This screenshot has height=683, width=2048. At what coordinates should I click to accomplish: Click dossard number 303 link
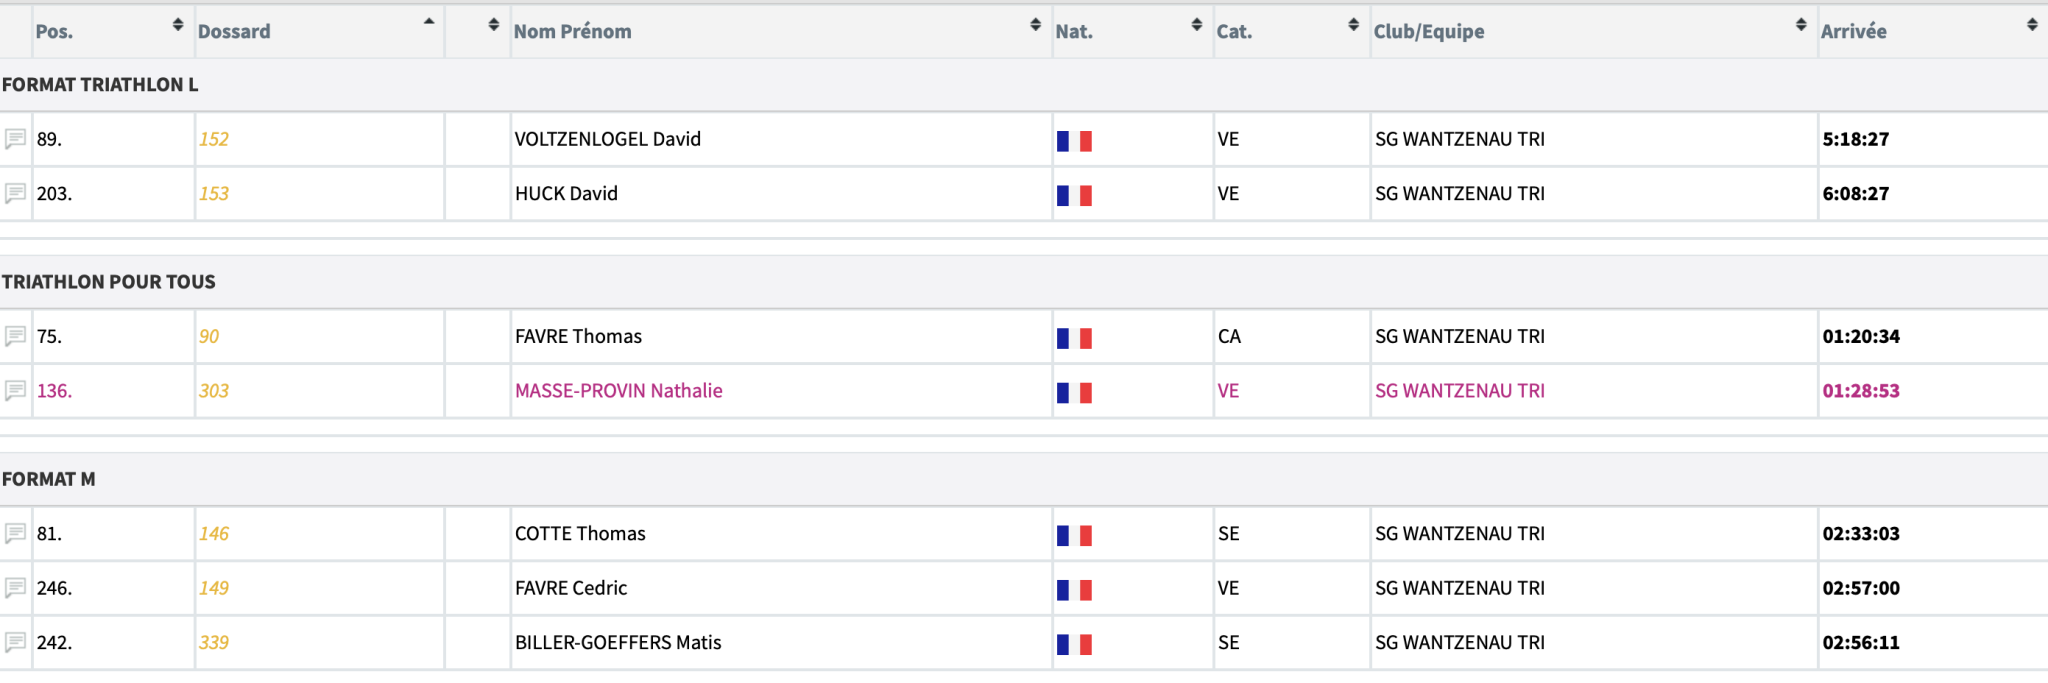click(214, 391)
